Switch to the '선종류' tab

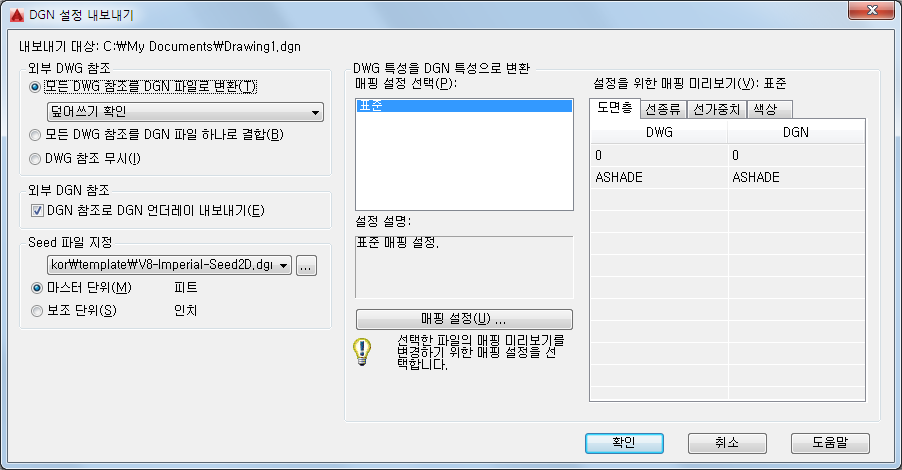click(663, 109)
